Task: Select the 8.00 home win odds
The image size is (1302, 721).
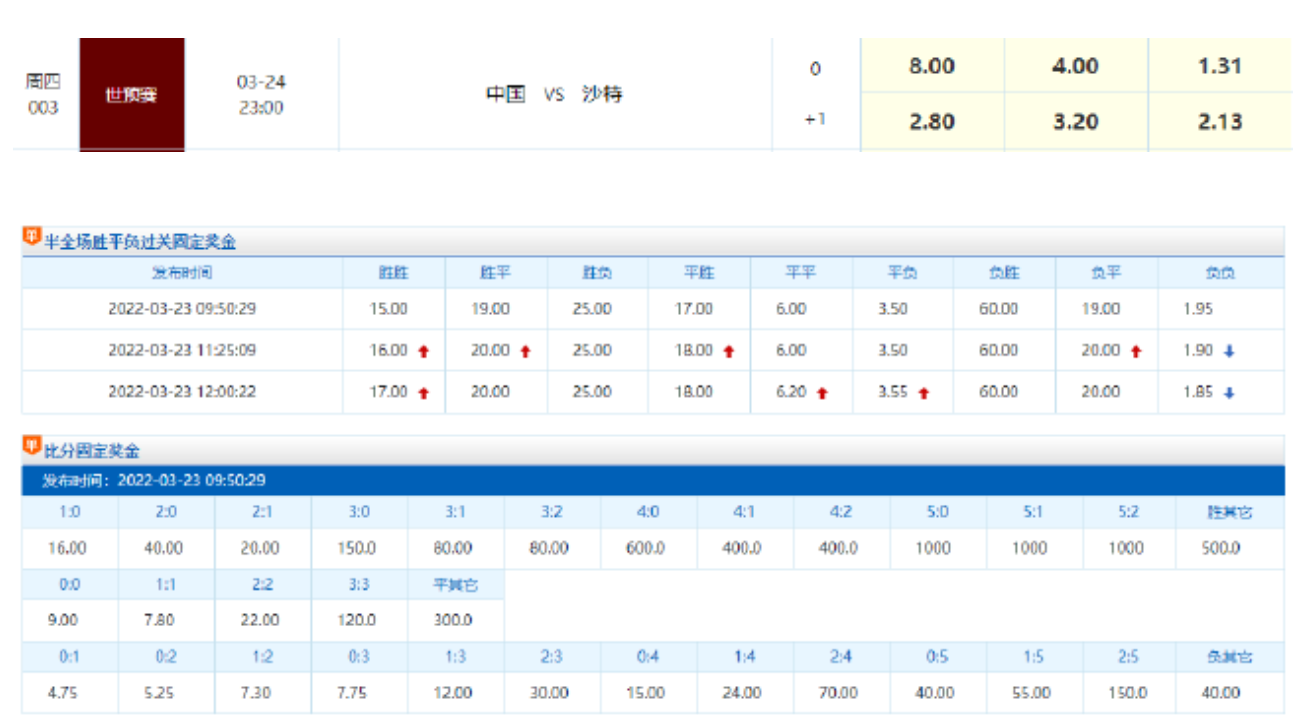Action: point(932,66)
